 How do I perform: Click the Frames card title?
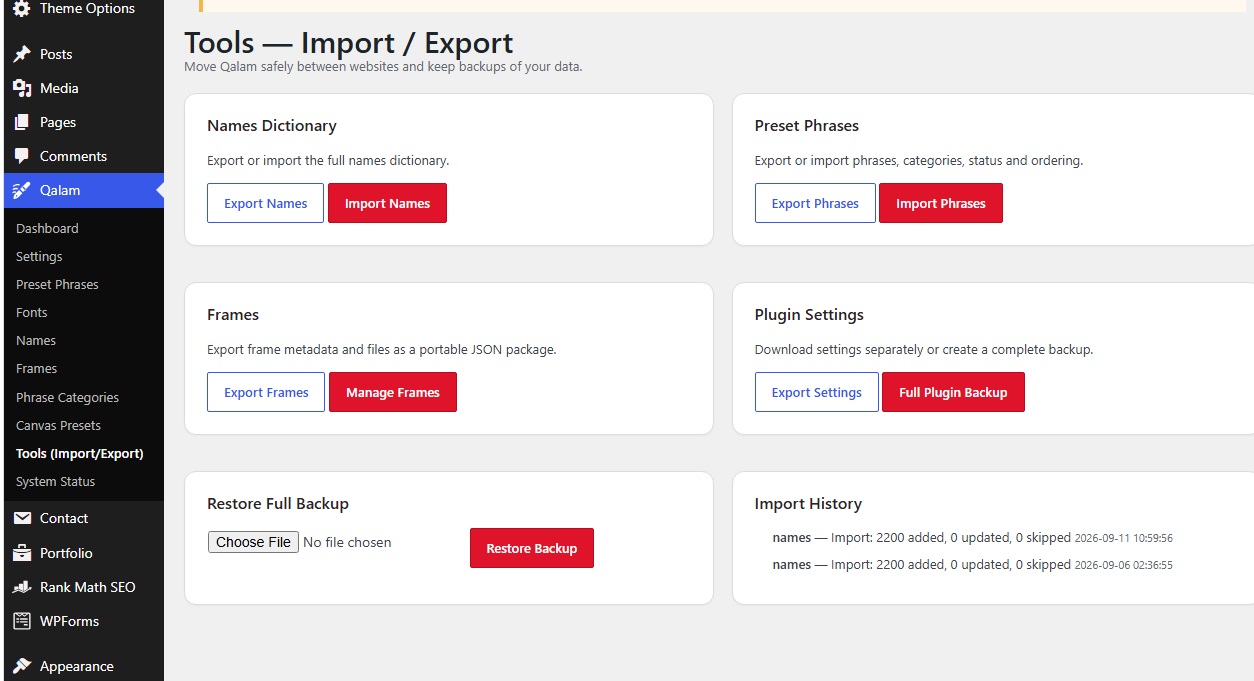(233, 315)
